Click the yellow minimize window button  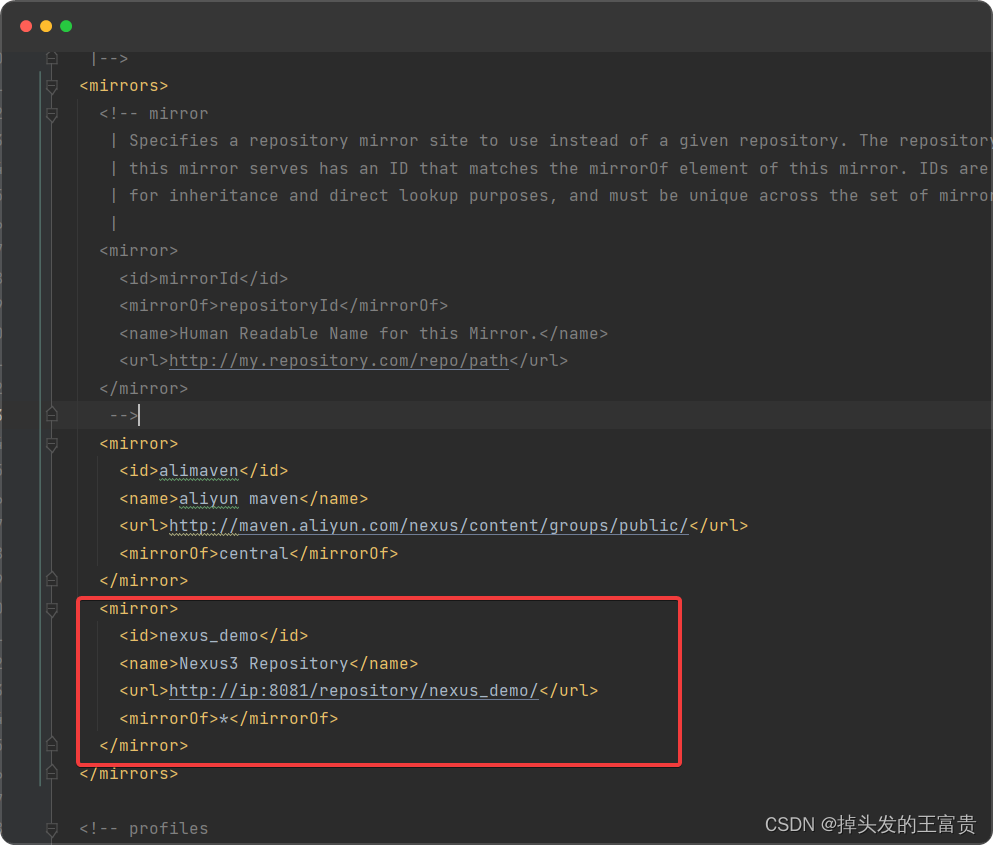46,26
